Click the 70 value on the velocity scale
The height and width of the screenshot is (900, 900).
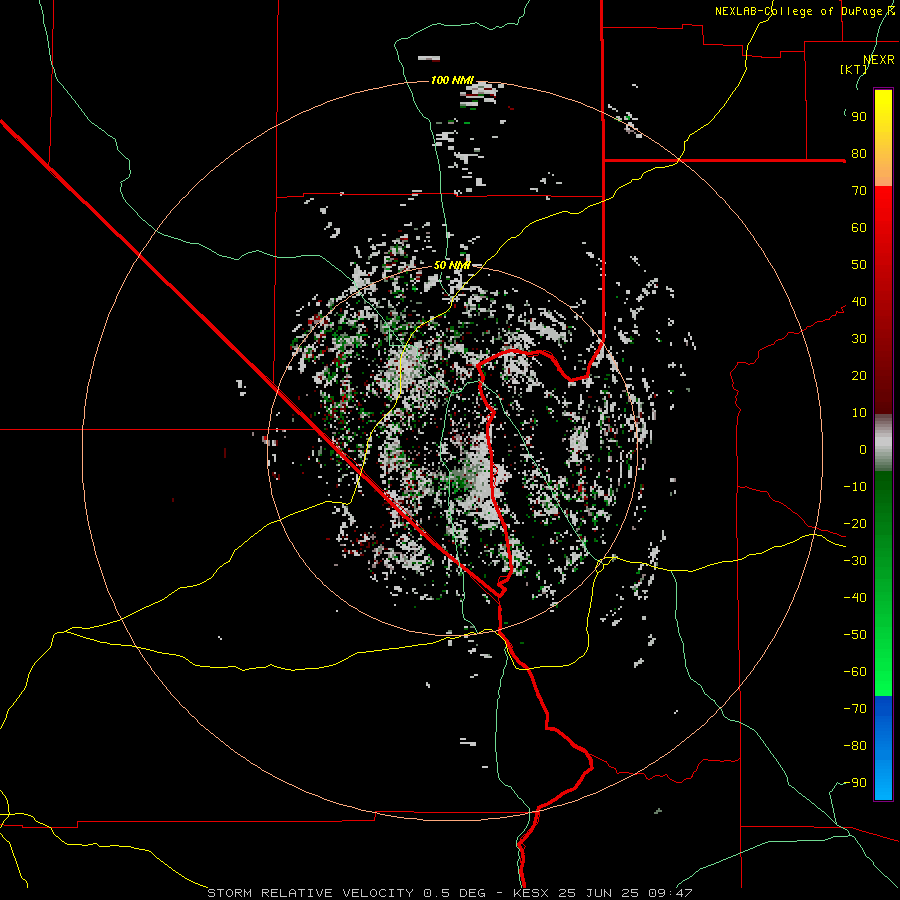click(x=859, y=191)
